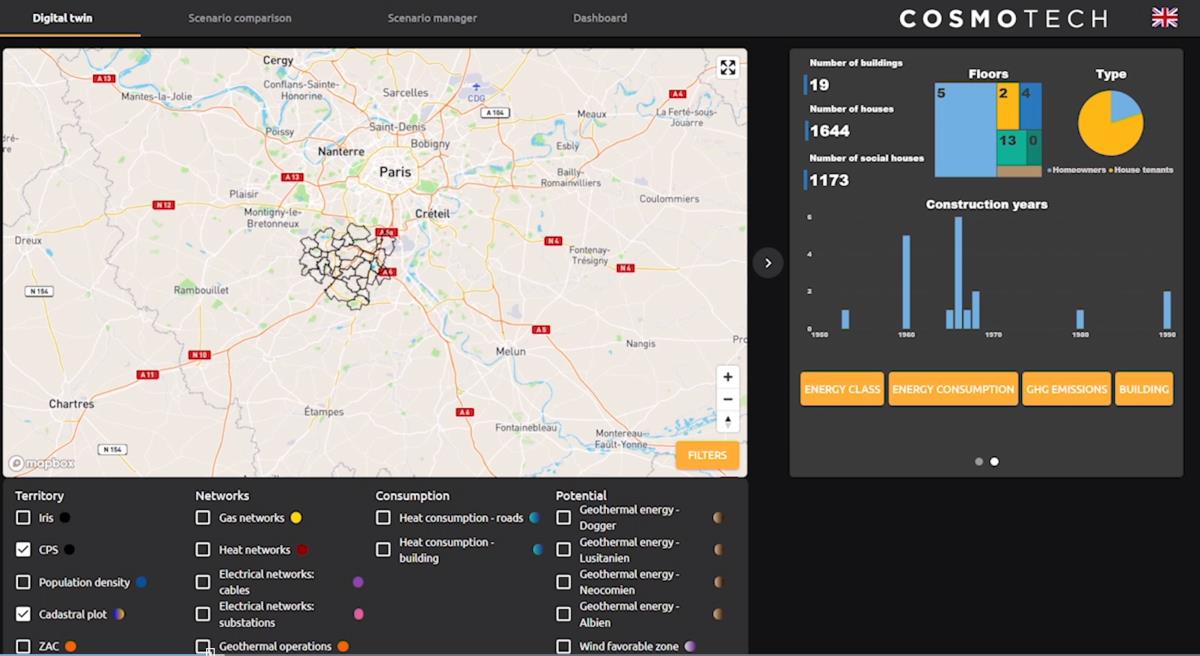Open the Digital twin tab
The width and height of the screenshot is (1200, 656).
tap(63, 18)
